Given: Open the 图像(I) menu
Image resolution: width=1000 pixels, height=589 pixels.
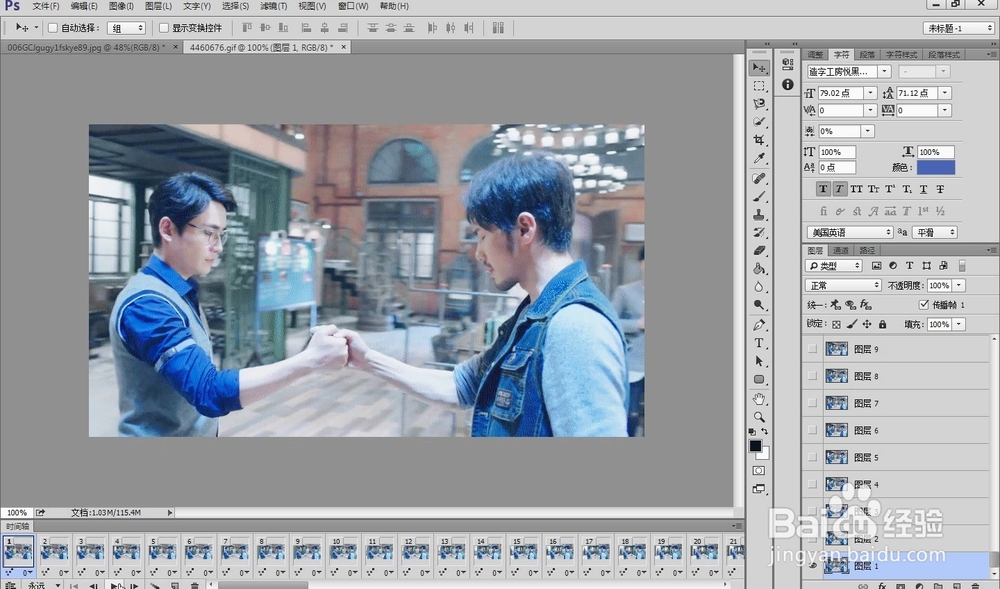Looking at the screenshot, I should (121, 6).
